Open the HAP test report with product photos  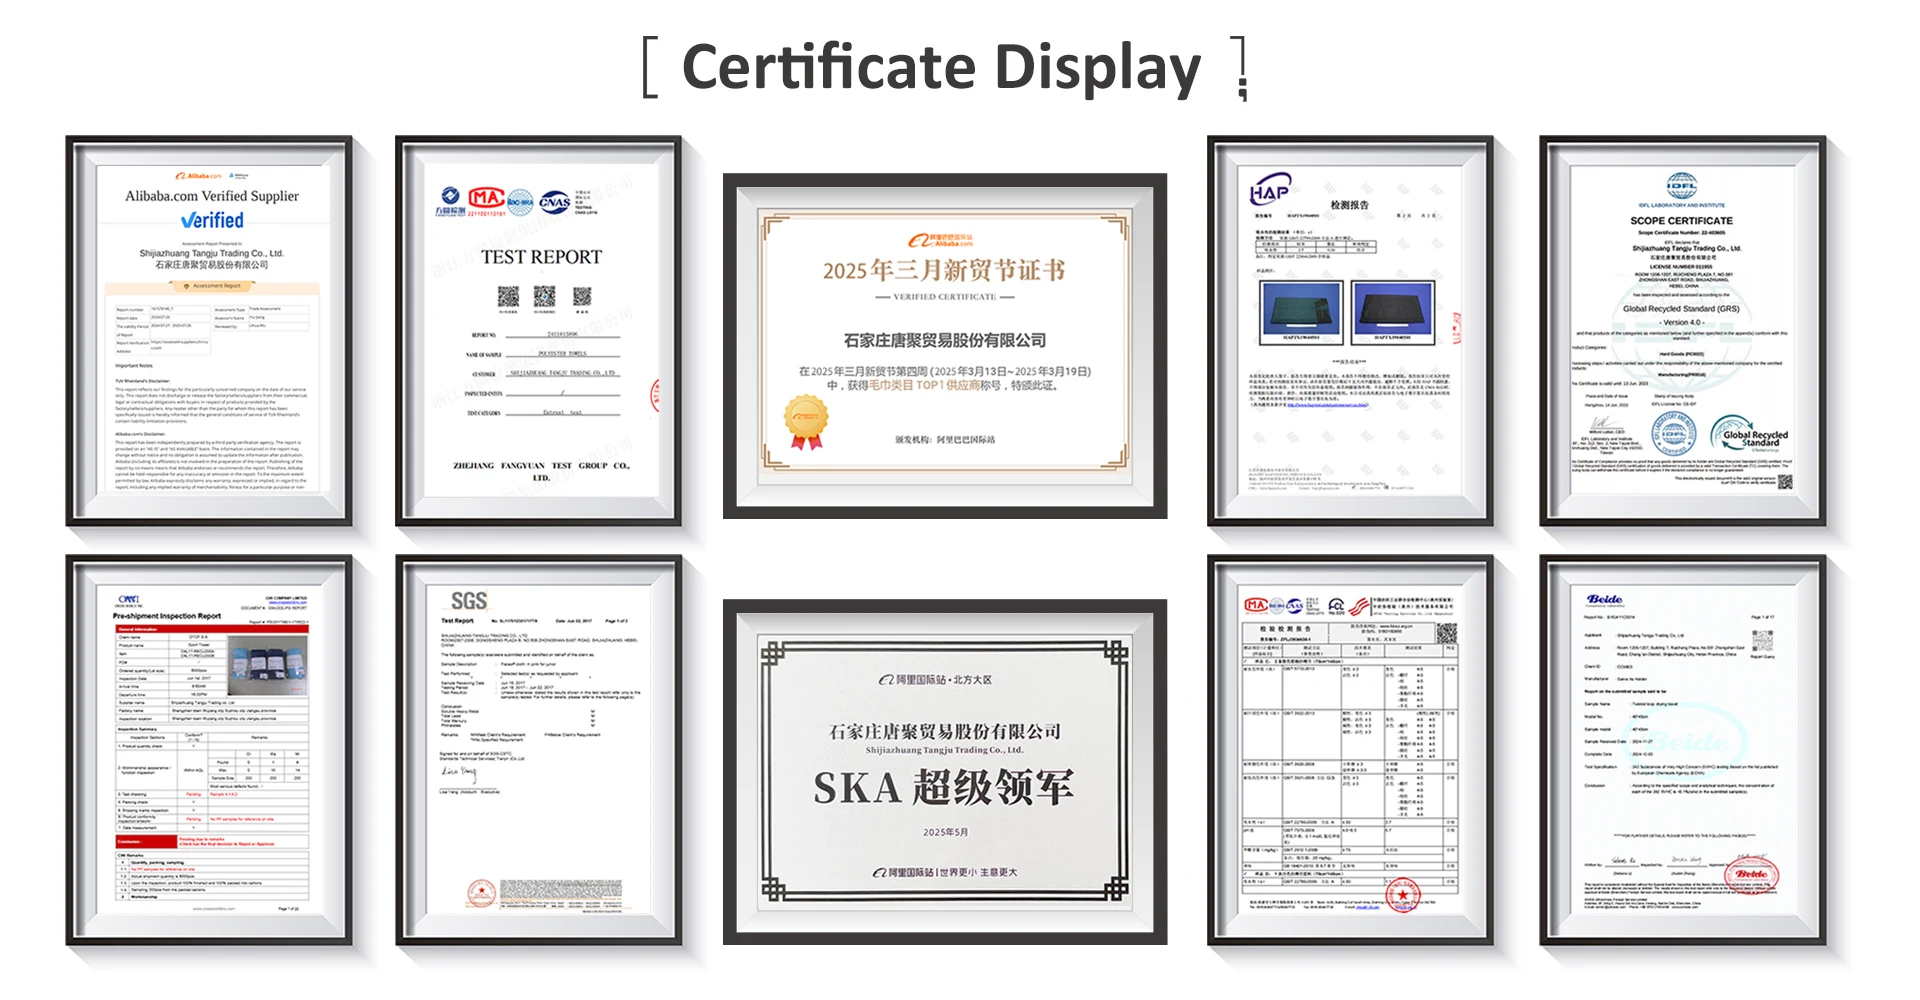1350,331
